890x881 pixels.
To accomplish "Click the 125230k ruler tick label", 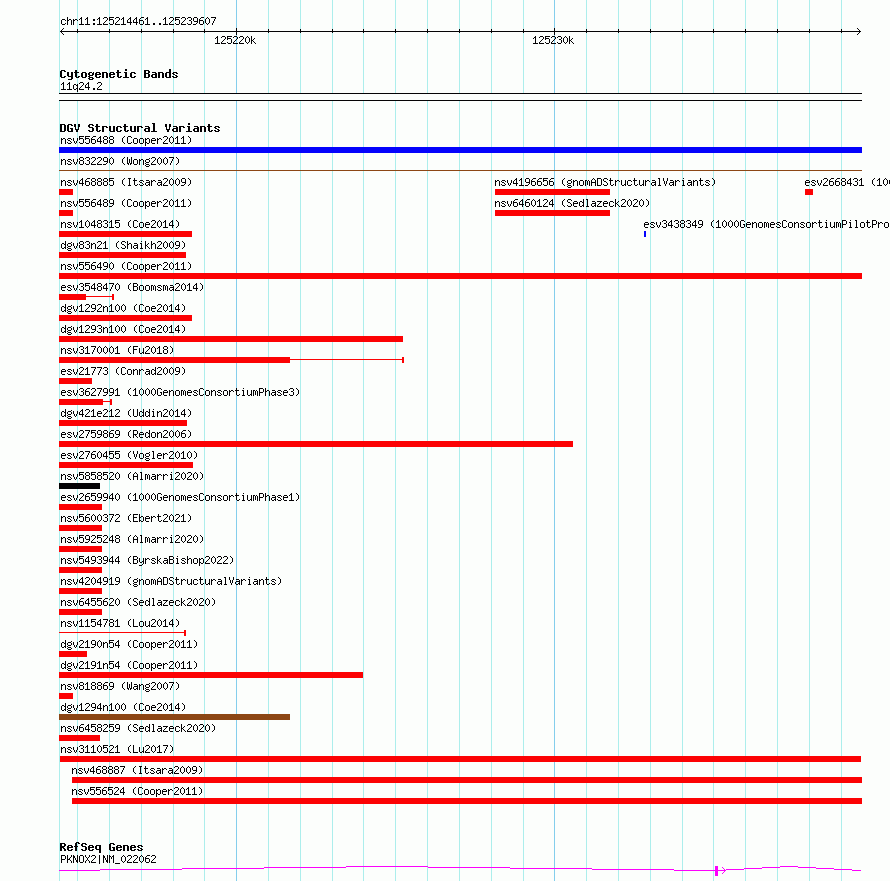I will [553, 40].
